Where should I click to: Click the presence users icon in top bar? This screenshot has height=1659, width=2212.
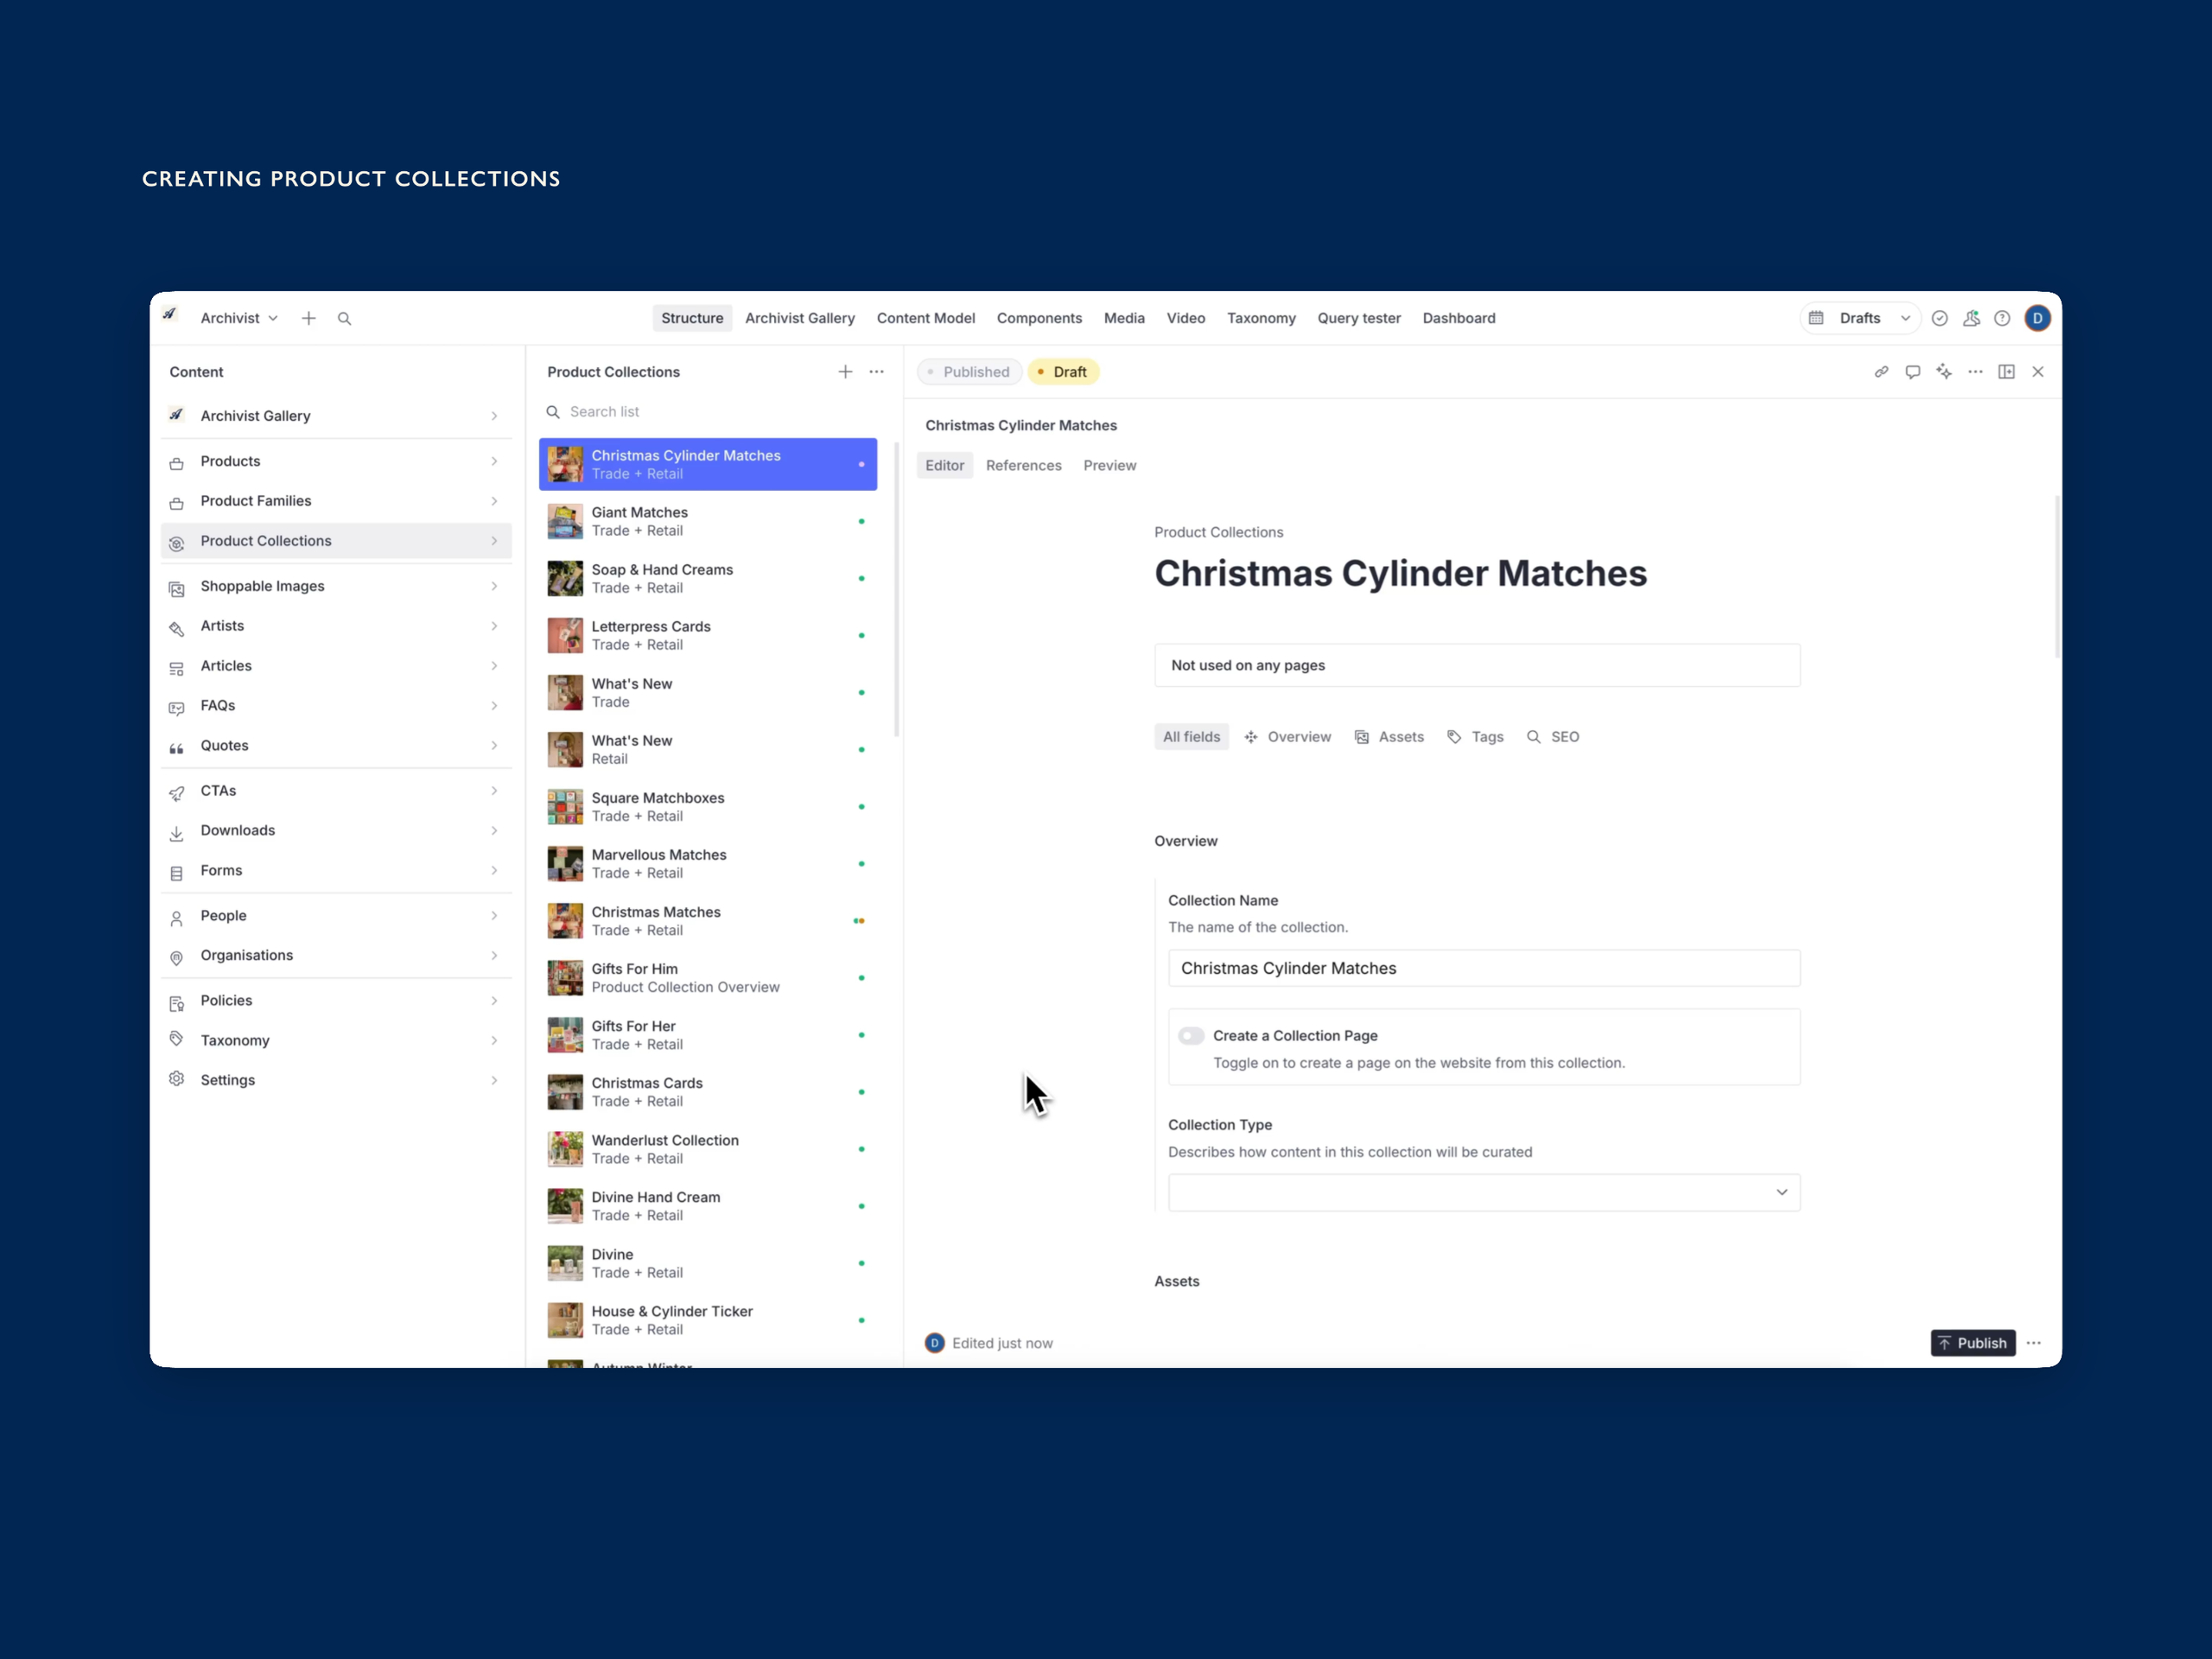[1971, 318]
